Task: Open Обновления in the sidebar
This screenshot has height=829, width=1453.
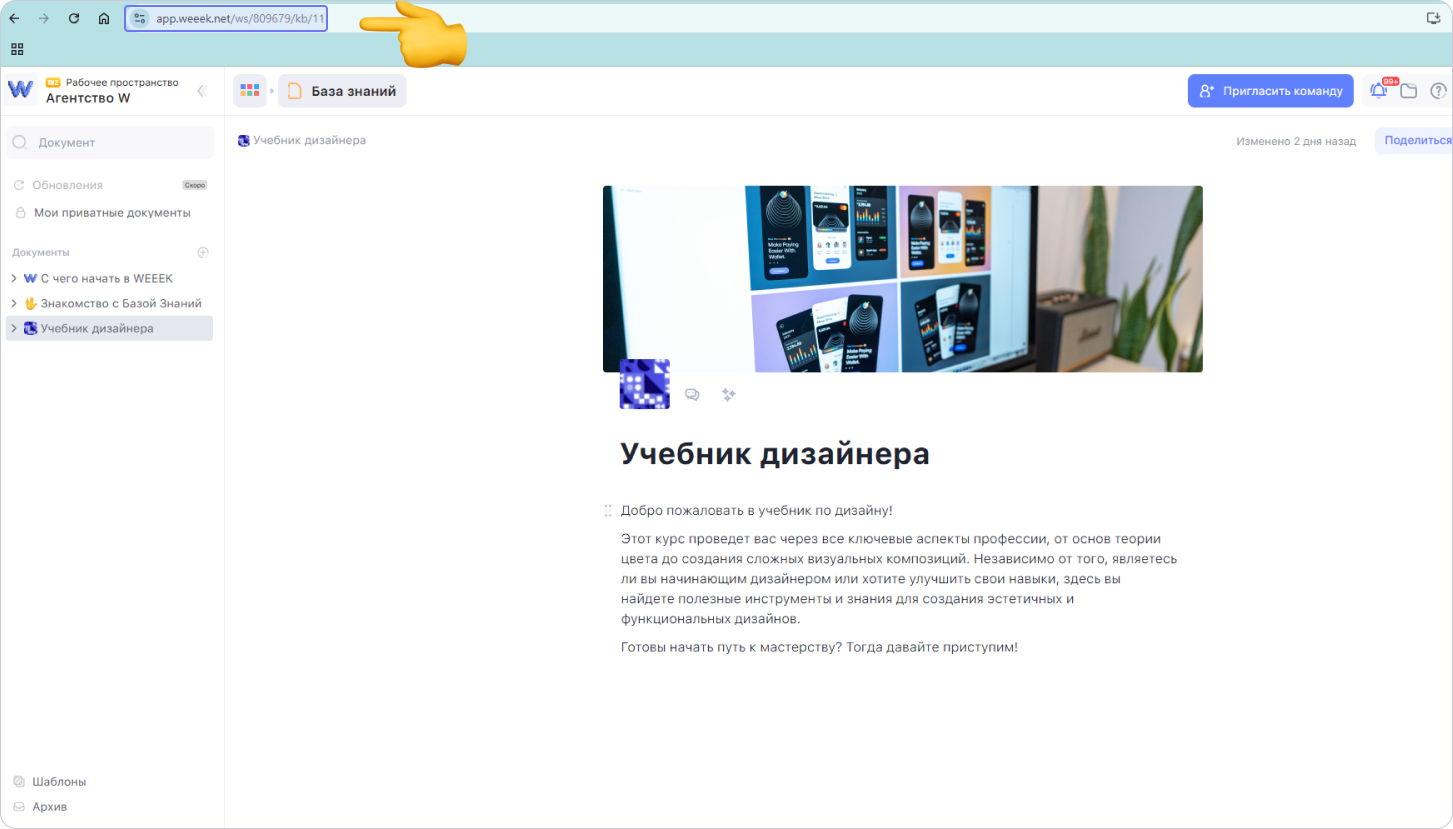Action: point(67,185)
